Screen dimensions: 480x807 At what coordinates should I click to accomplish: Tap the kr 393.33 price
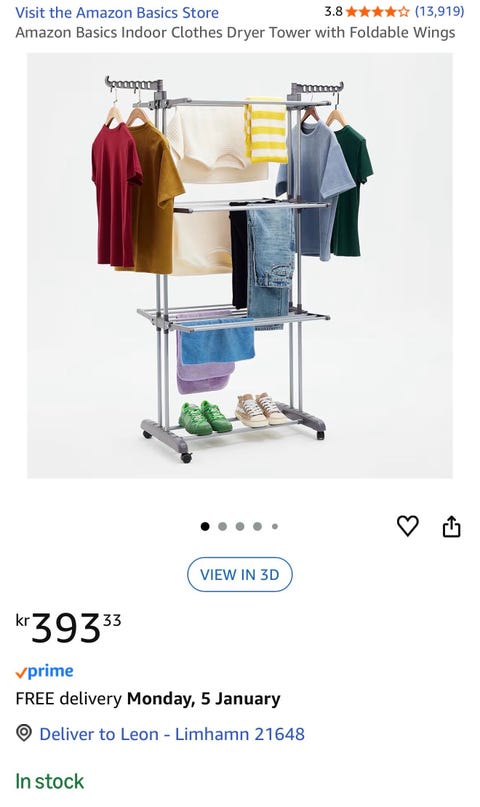[x=68, y=627]
